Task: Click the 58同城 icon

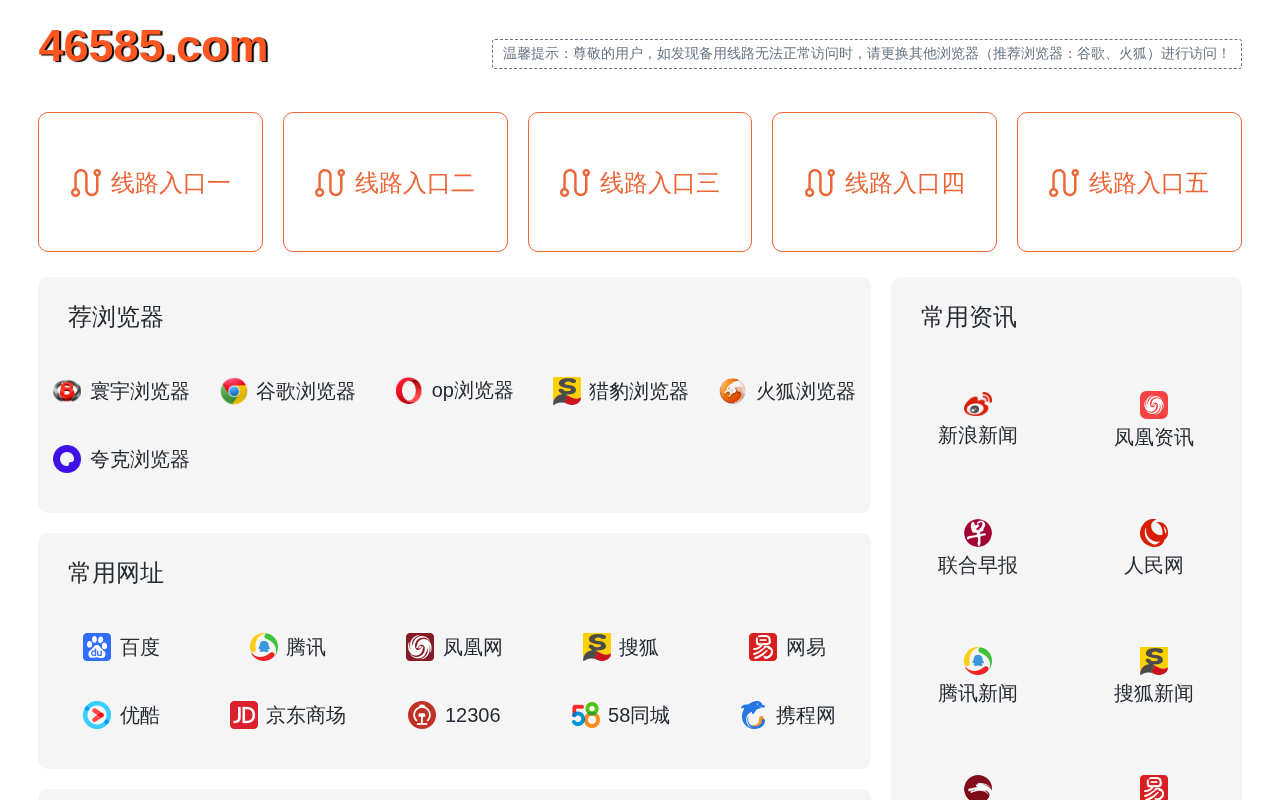Action: tap(586, 715)
